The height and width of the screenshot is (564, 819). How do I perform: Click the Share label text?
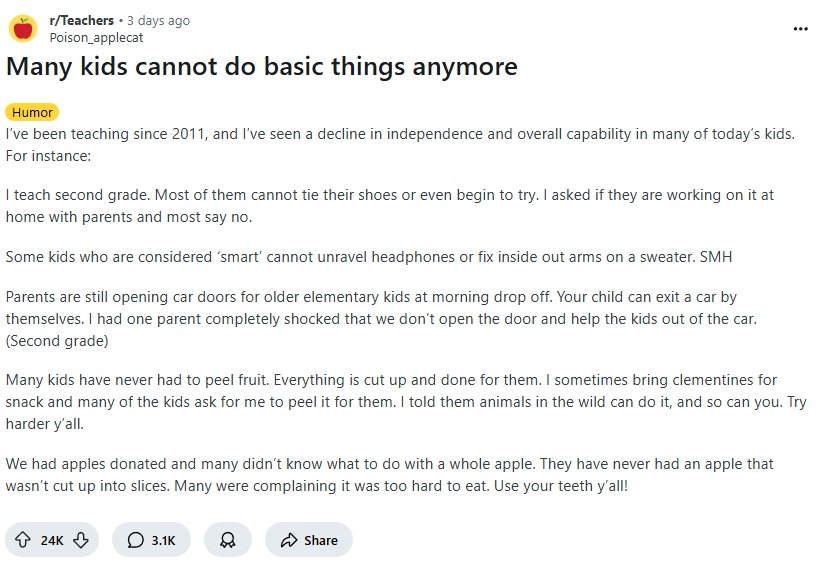point(321,540)
